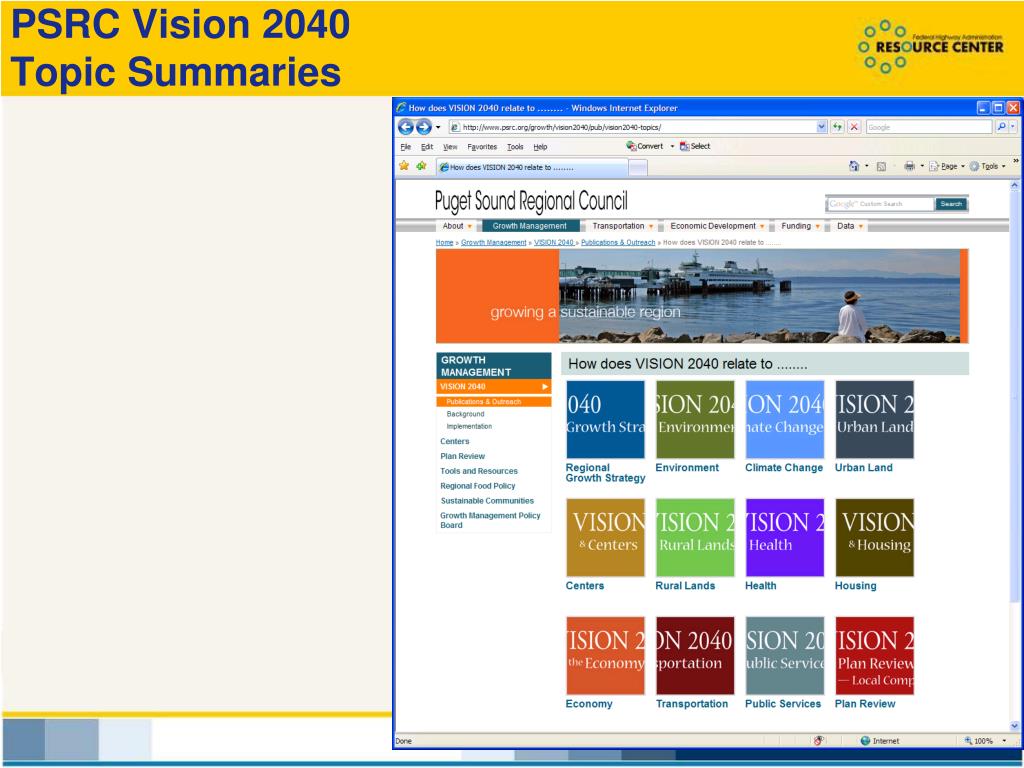Select 'Implementation' in the left sidebar submenu
Image resolution: width=1024 pixels, height=768 pixels.
coord(469,426)
